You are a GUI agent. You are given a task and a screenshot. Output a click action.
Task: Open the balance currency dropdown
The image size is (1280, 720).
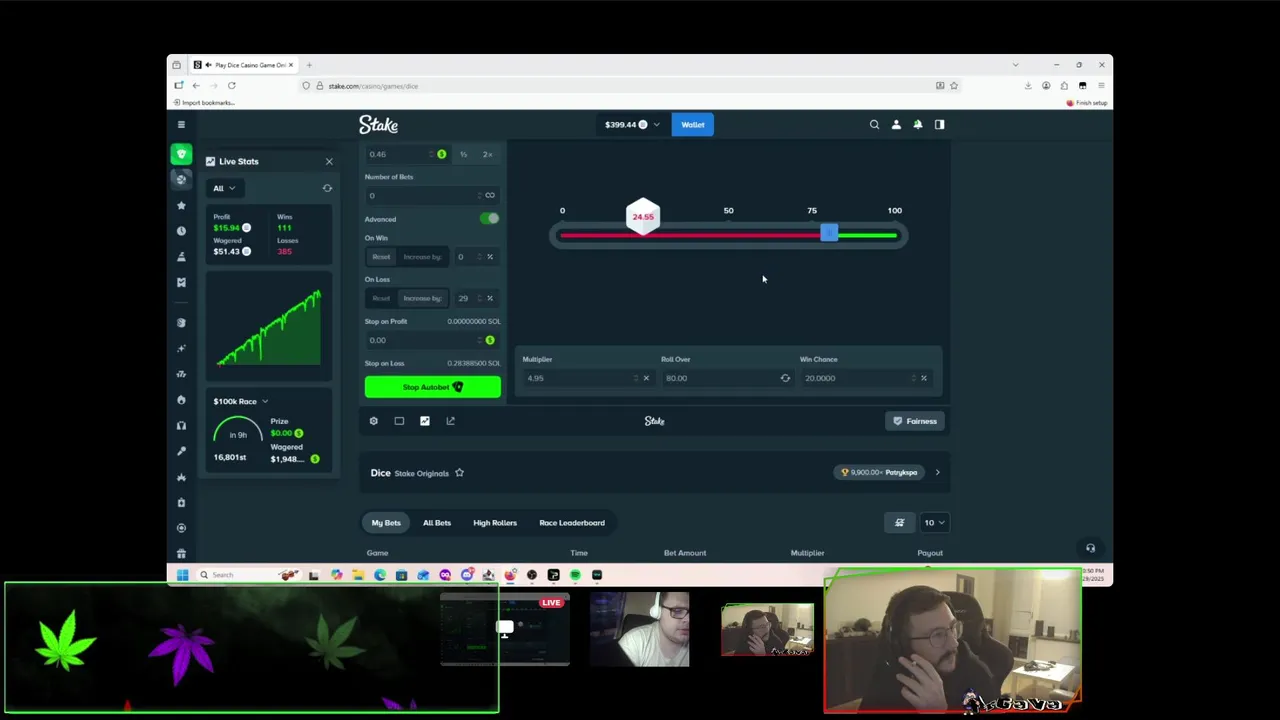[632, 125]
